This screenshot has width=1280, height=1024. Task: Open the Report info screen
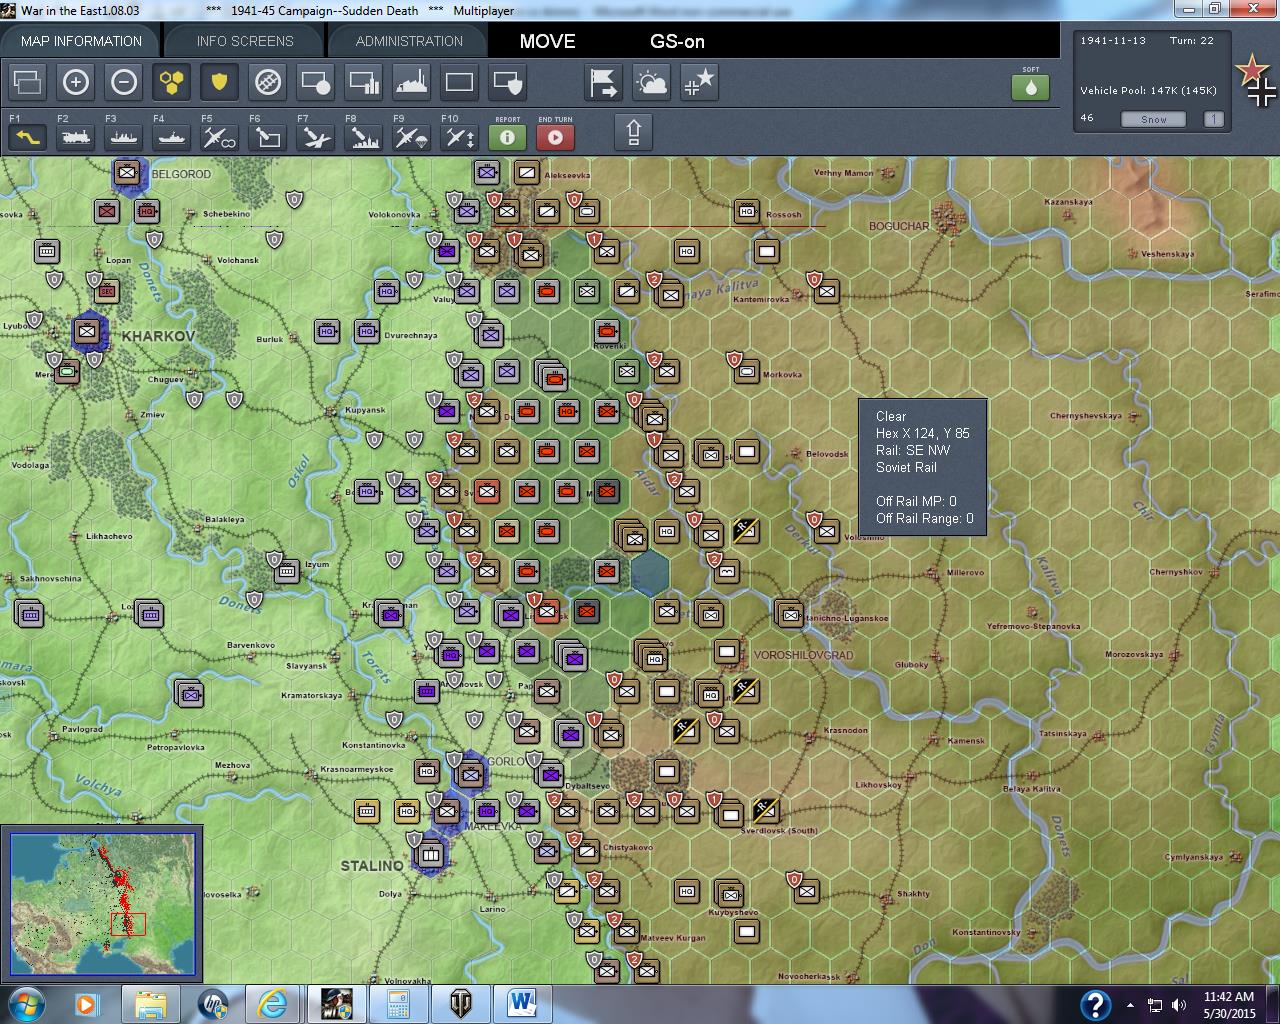click(507, 137)
